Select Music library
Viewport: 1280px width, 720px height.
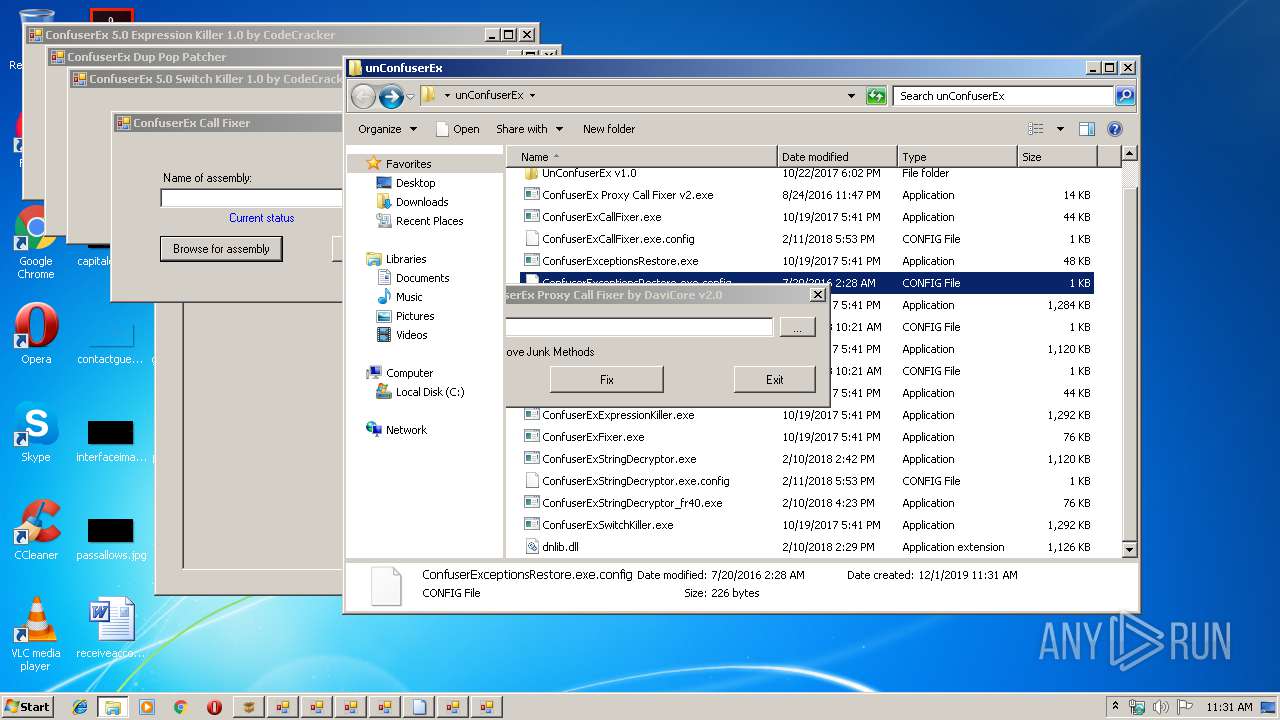(409, 297)
